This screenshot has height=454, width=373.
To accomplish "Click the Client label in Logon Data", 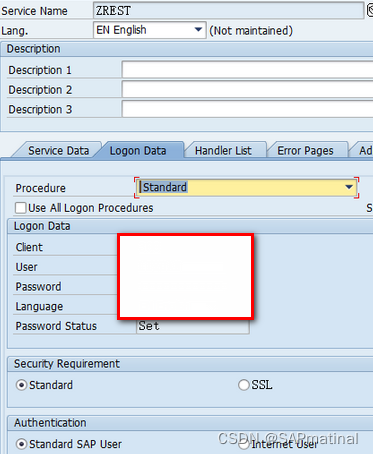I will tap(29, 247).
